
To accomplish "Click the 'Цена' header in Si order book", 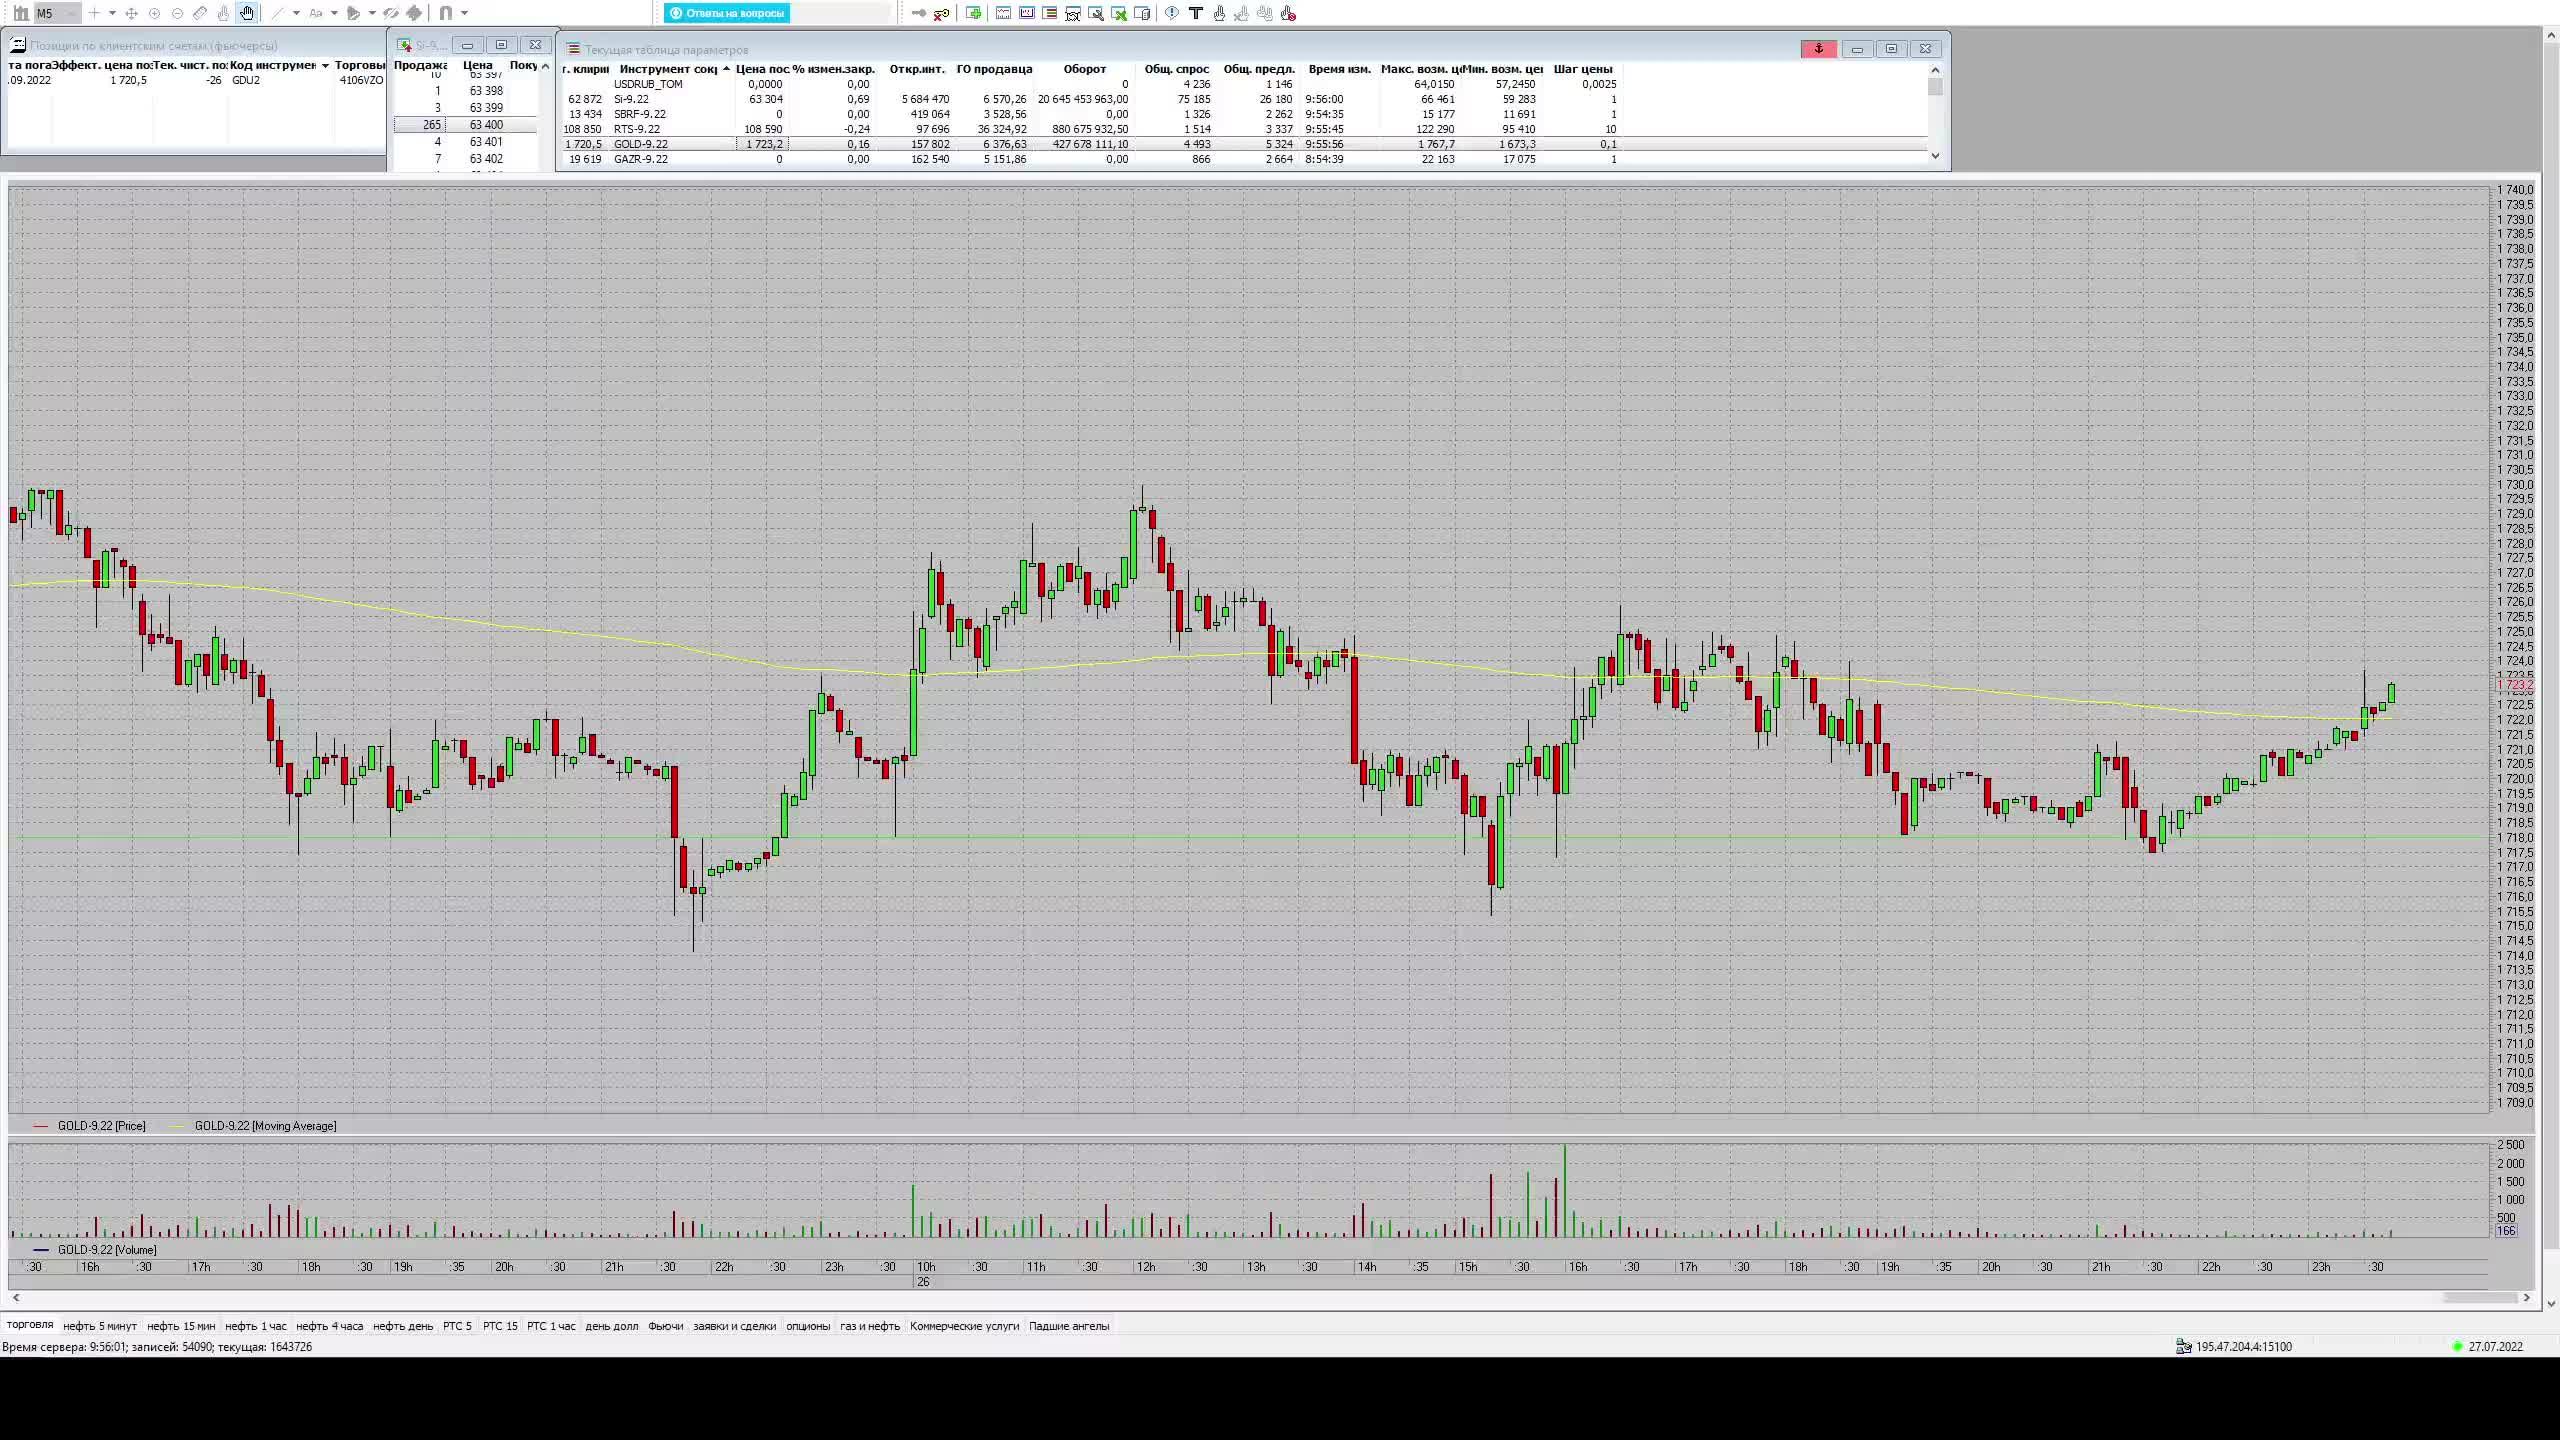I will [477, 65].
